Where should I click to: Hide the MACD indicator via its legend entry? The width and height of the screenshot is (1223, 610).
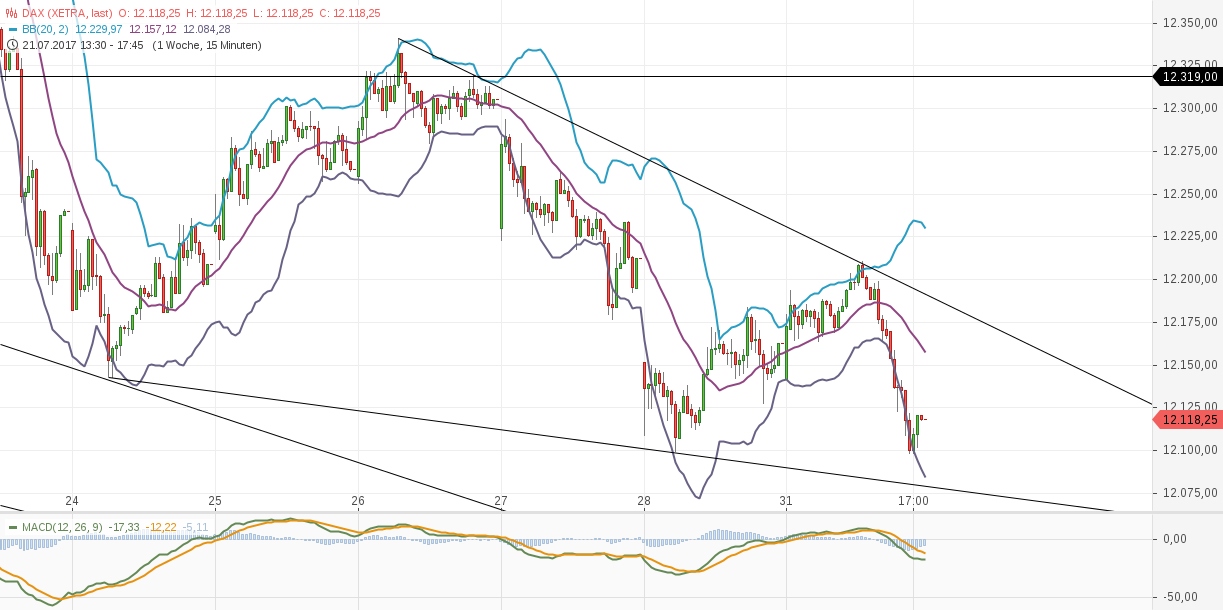60,525
